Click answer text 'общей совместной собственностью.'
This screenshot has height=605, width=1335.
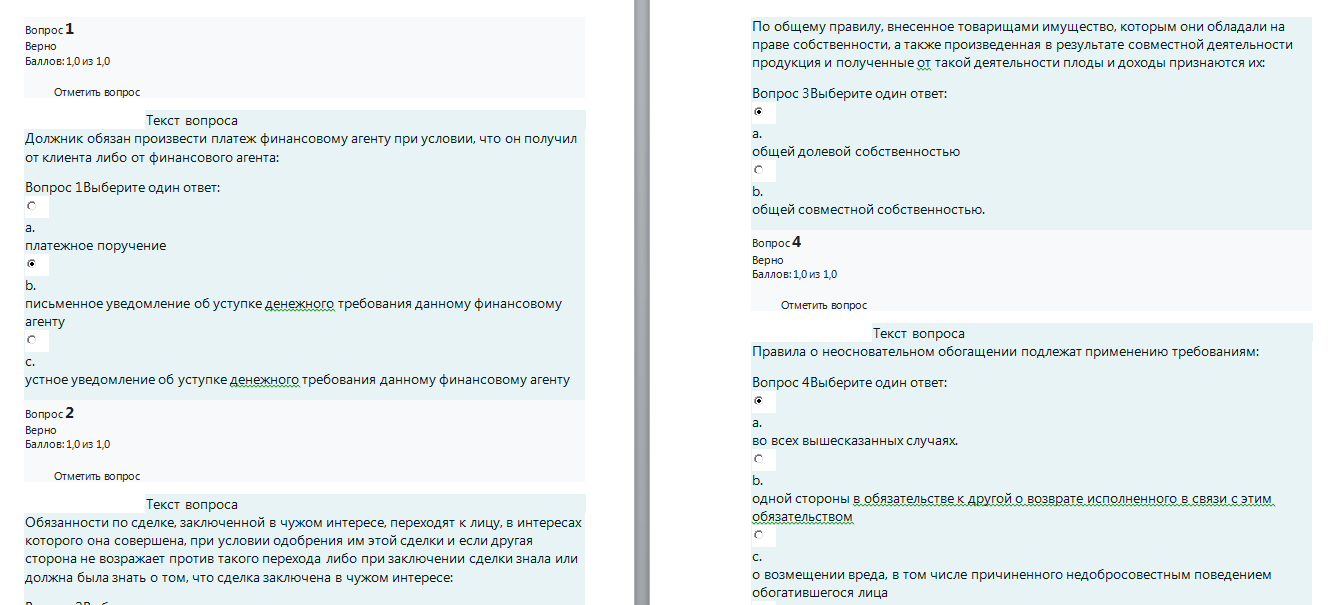coord(869,210)
